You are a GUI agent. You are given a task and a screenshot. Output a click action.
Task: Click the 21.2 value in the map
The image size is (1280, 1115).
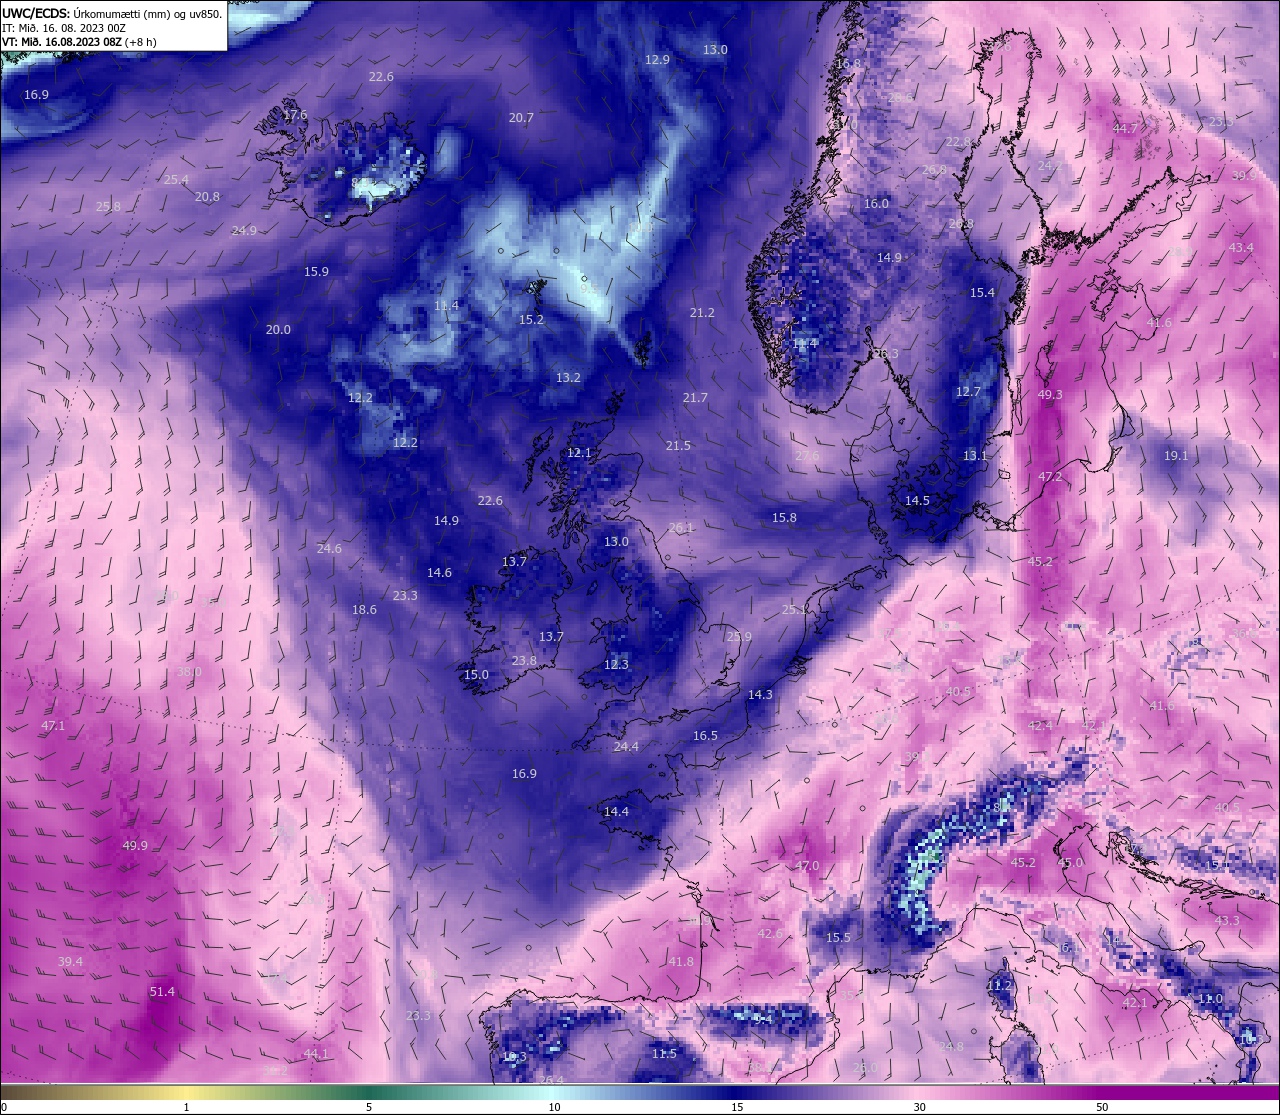[x=702, y=313]
